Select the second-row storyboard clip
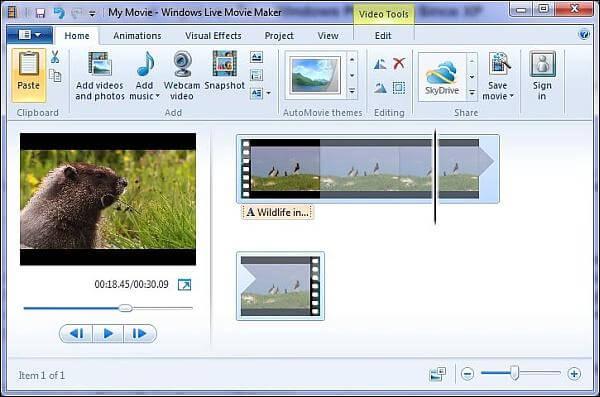Viewport: 600px width, 397px height. tap(280, 286)
